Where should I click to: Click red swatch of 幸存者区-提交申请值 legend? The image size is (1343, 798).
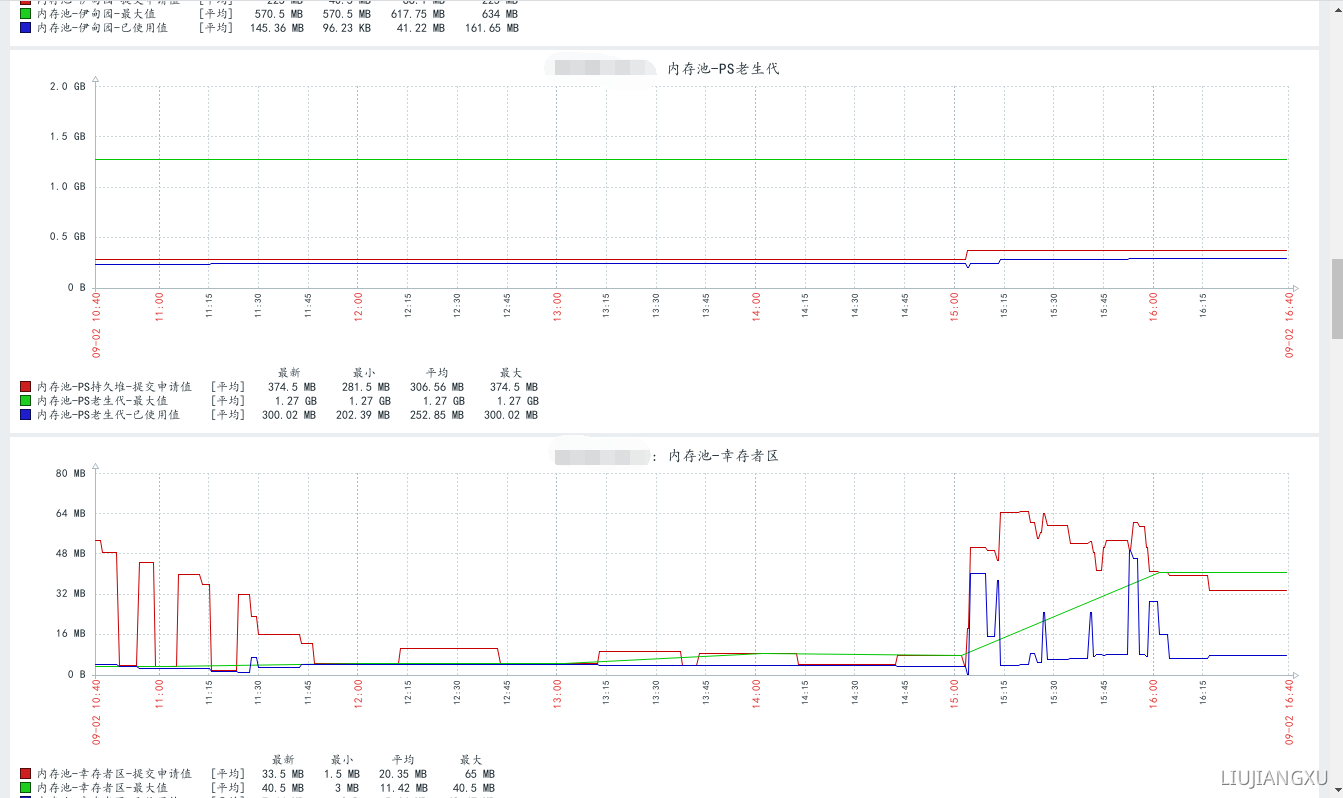click(25, 774)
